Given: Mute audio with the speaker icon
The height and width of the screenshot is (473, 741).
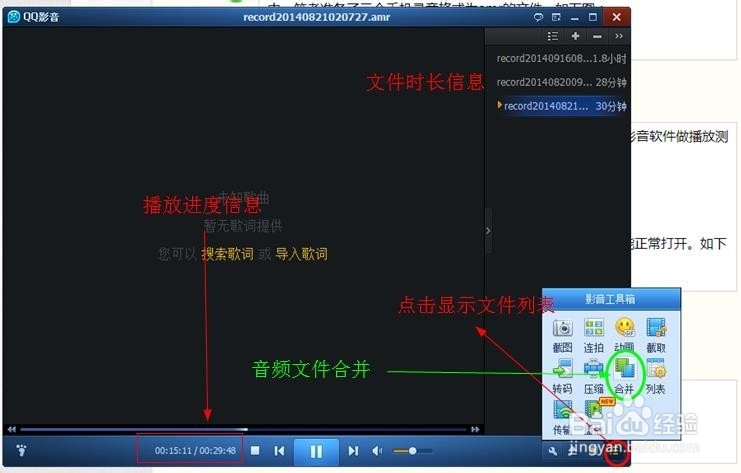Looking at the screenshot, I should pos(377,451).
